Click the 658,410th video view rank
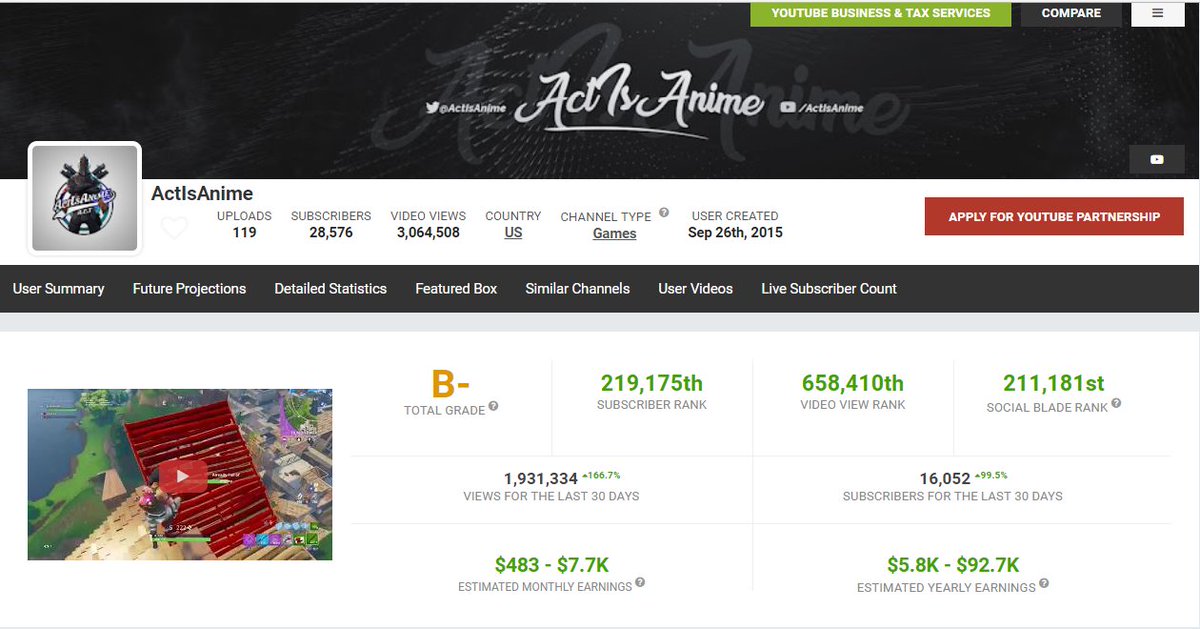 [853, 383]
